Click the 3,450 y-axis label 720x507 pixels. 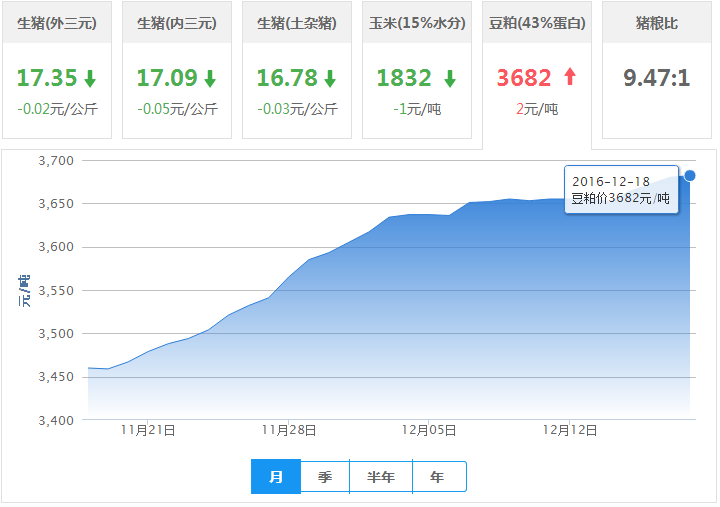click(56, 377)
